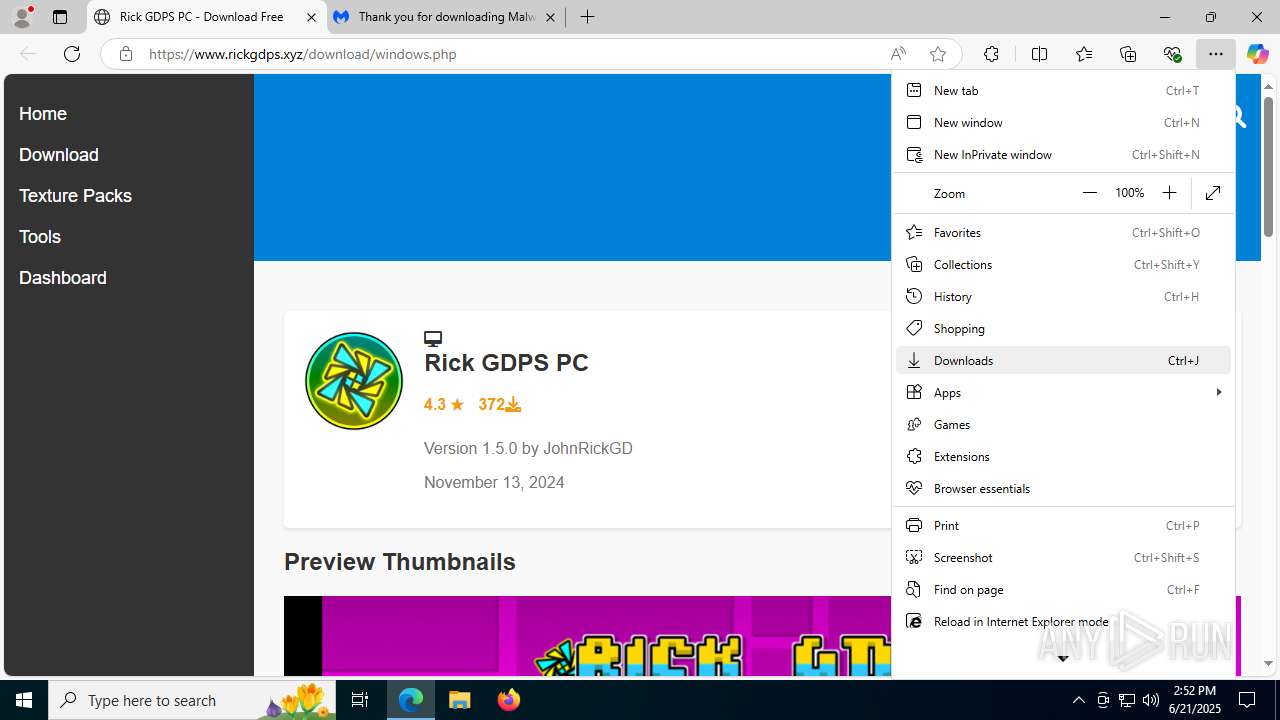Open a new tab with plus button
The image size is (1280, 720).
click(588, 17)
